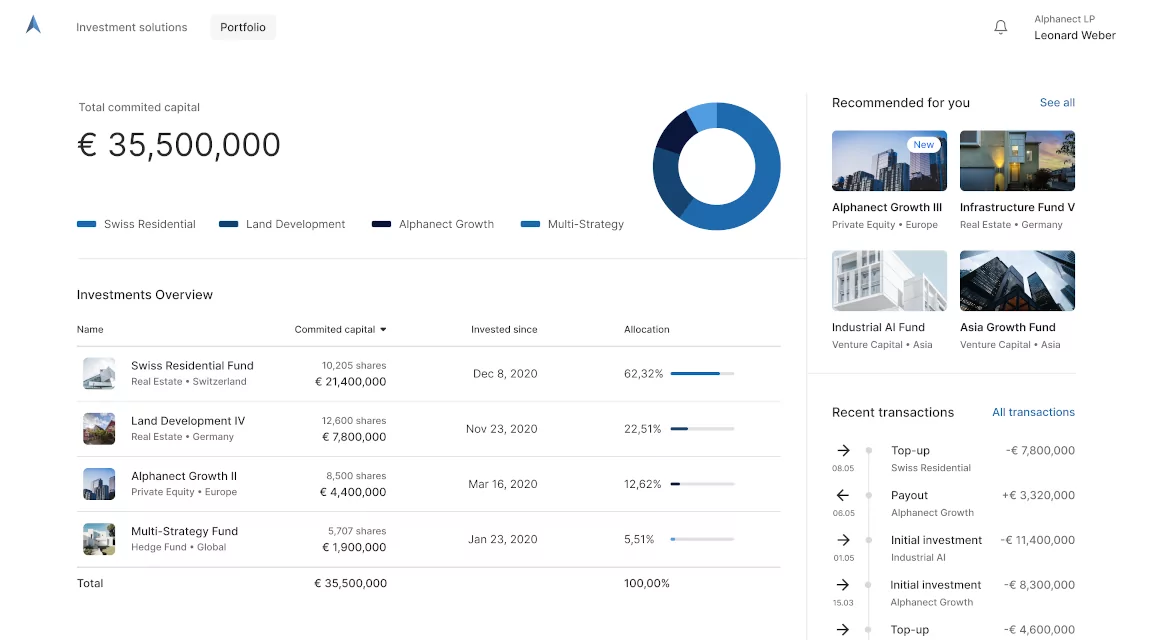Click the Land Development IV row thumbnail

point(99,429)
